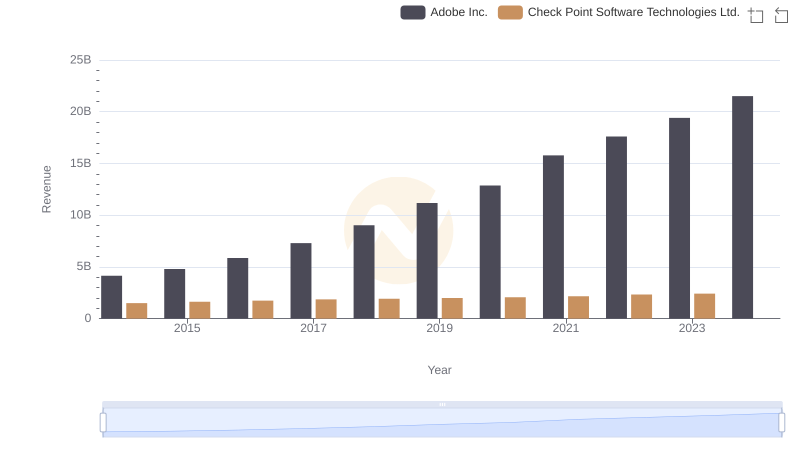Click the left handle of zoom slider
The height and width of the screenshot is (461, 800).
[x=103, y=422]
